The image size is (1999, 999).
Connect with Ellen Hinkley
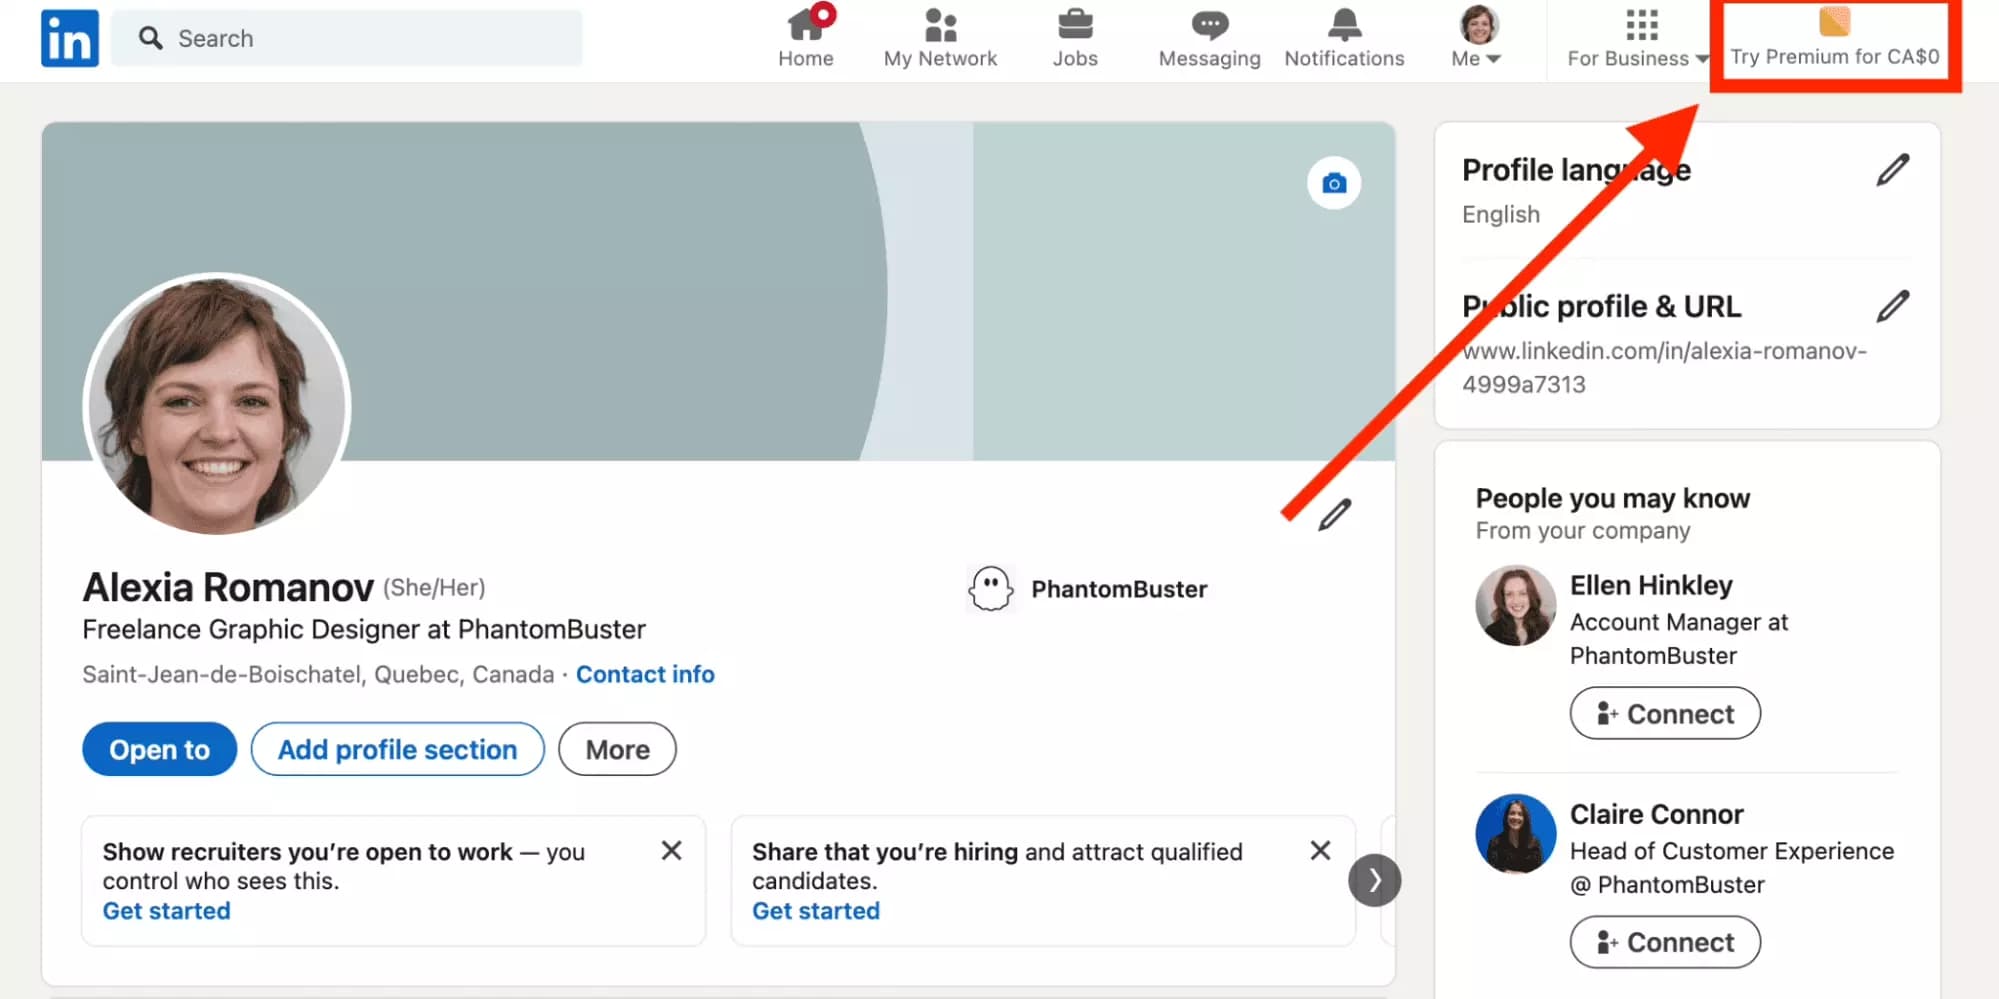pyautogui.click(x=1664, y=713)
